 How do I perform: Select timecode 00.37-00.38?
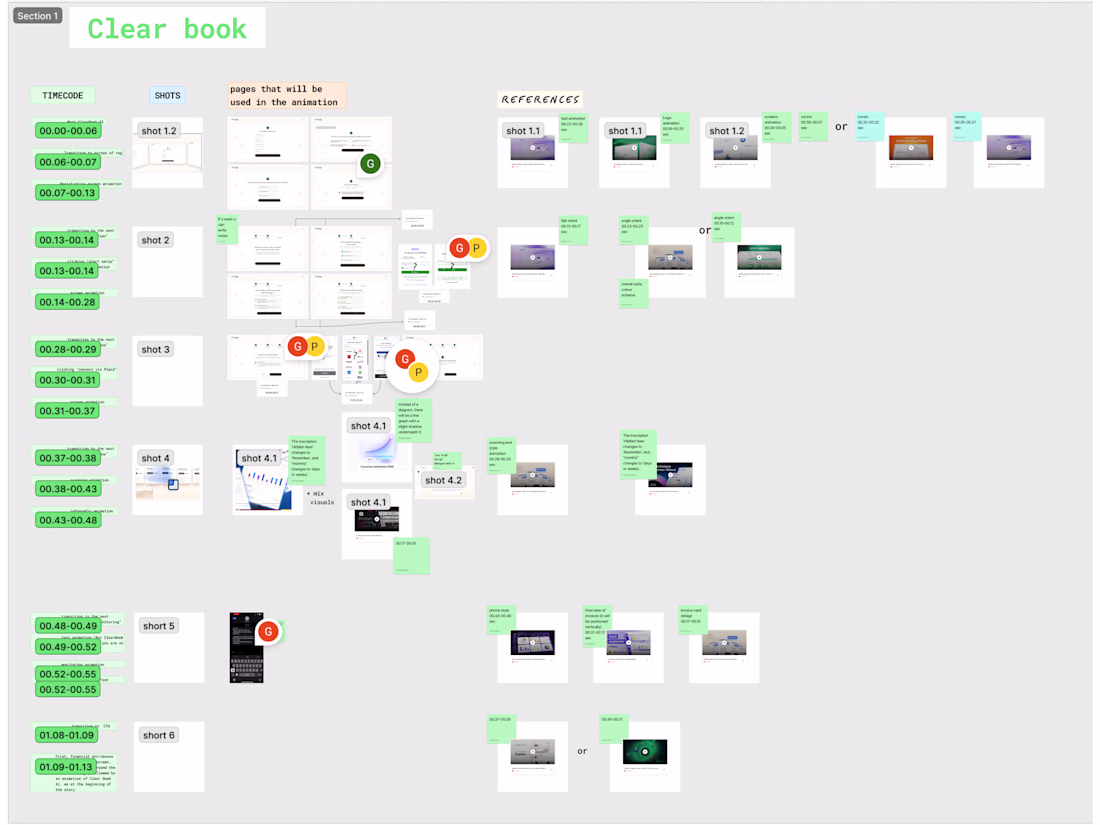(68, 458)
